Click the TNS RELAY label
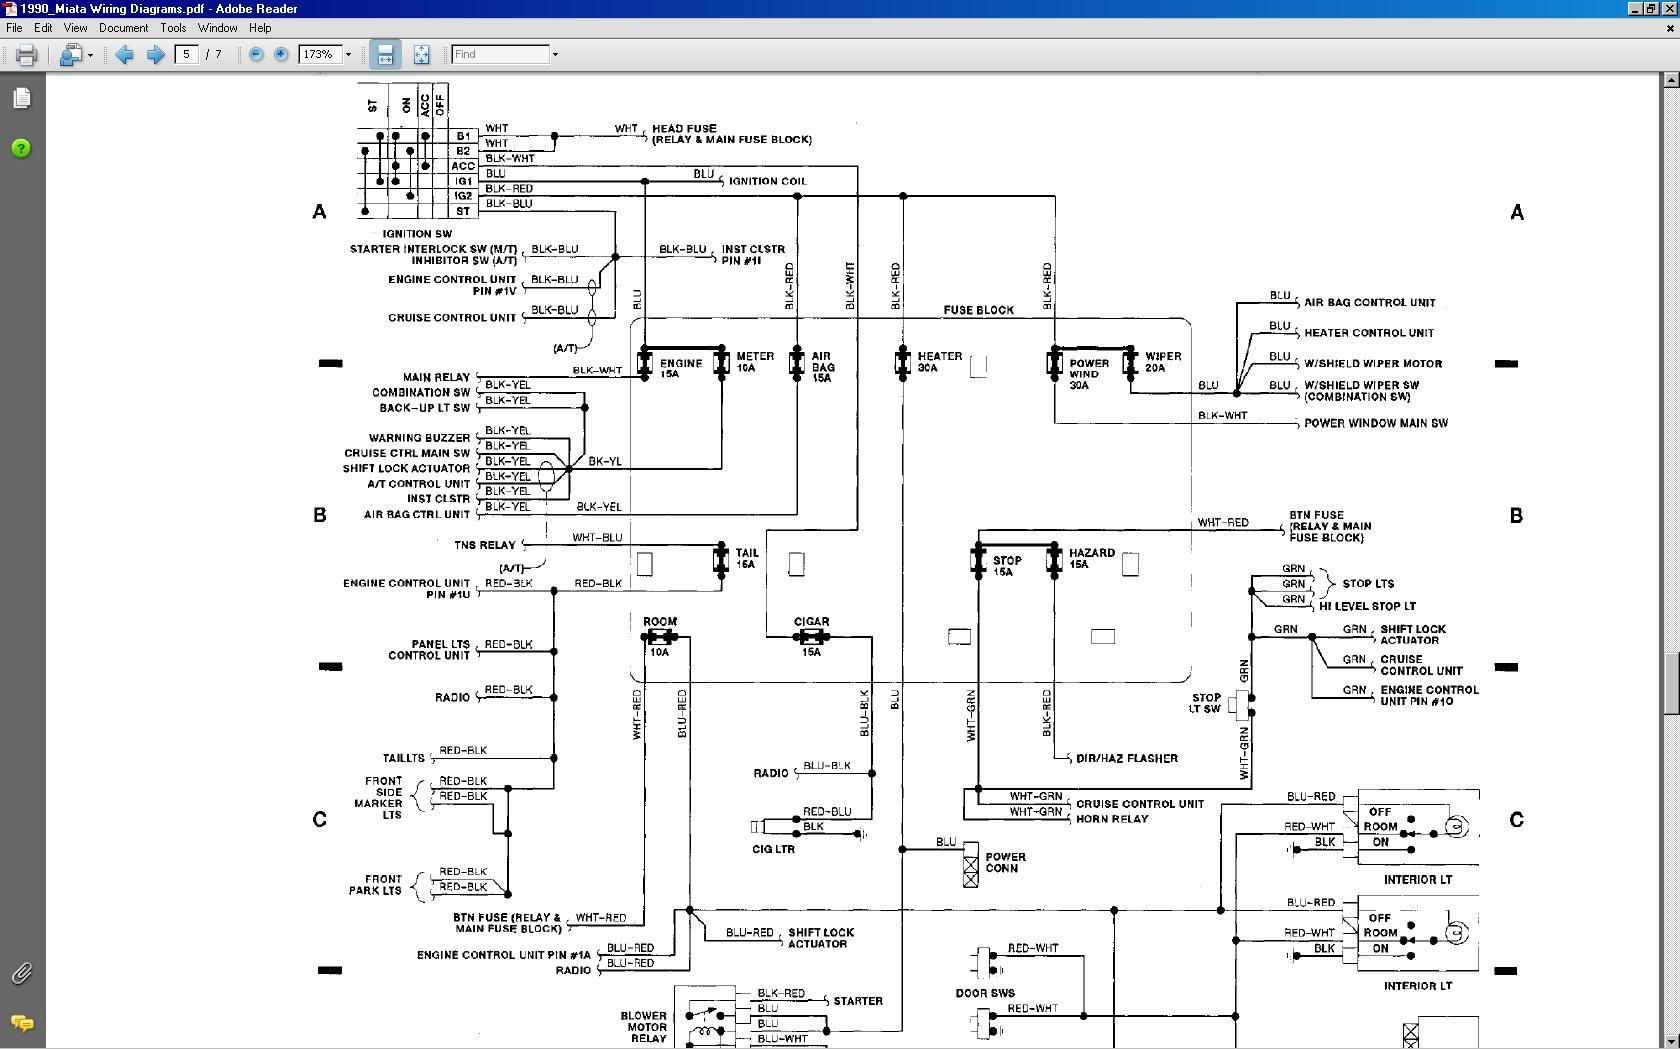Screen dimensions: 1680x1050 pos(484,545)
